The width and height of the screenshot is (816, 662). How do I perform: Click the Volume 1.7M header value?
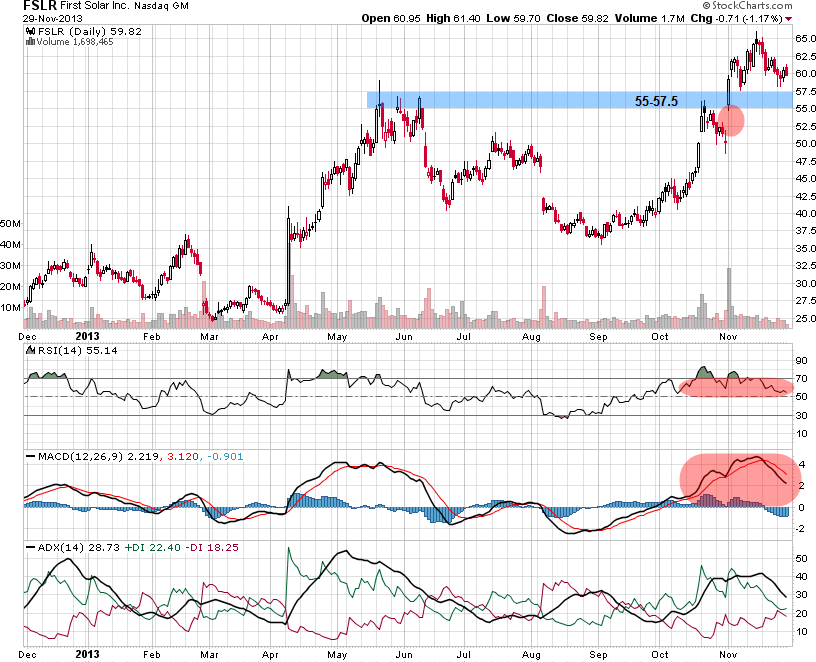(x=649, y=18)
